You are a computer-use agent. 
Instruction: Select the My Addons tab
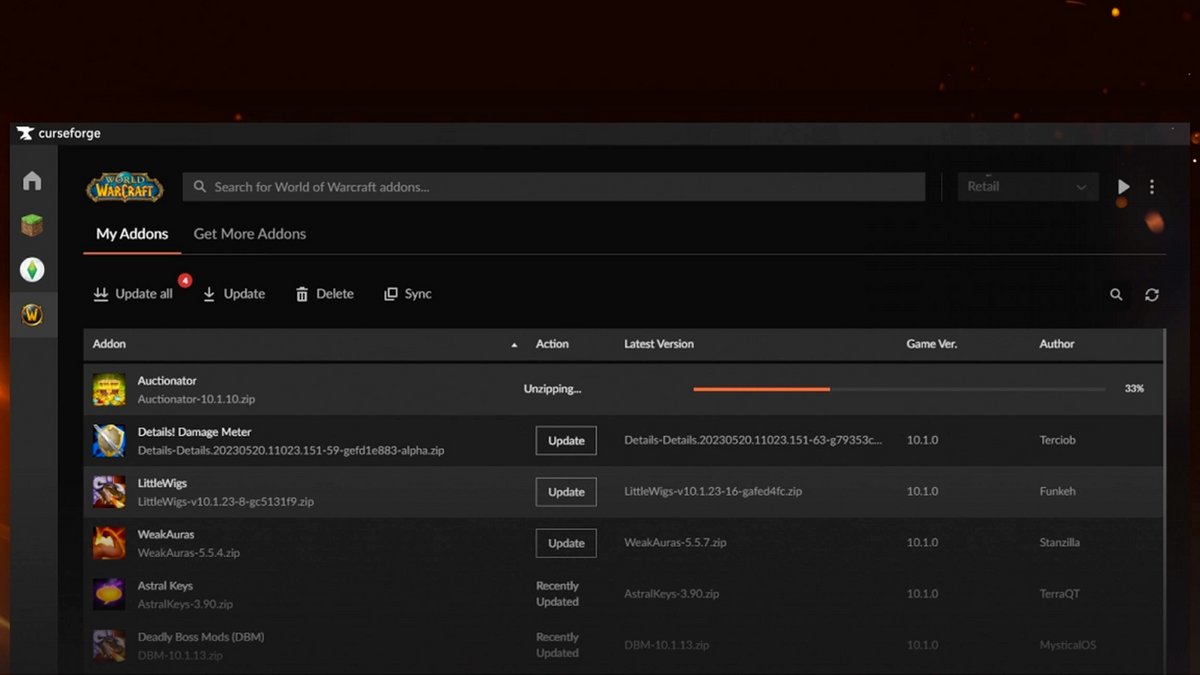pyautogui.click(x=131, y=233)
